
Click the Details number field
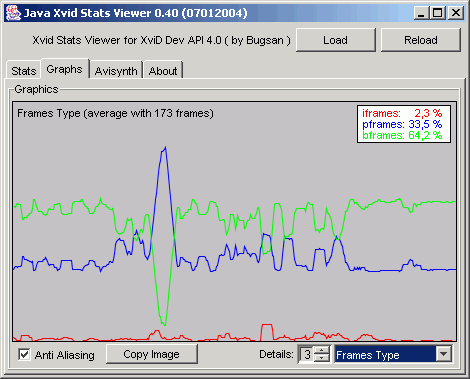(307, 354)
